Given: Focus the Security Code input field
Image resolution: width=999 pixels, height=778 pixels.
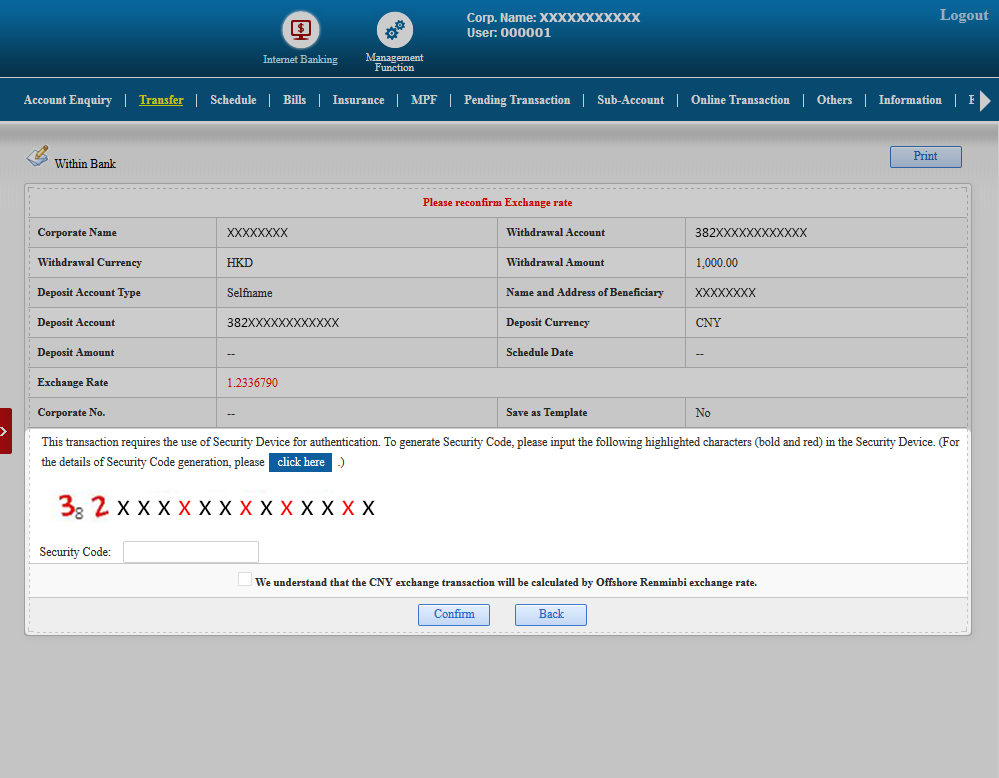Looking at the screenshot, I should (190, 552).
